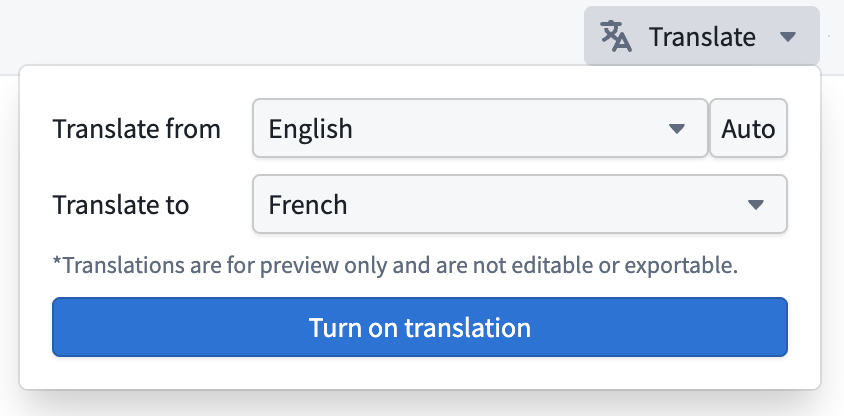The height and width of the screenshot is (416, 844).
Task: Close the translation popup via Translate
Action: pyautogui.click(x=701, y=36)
